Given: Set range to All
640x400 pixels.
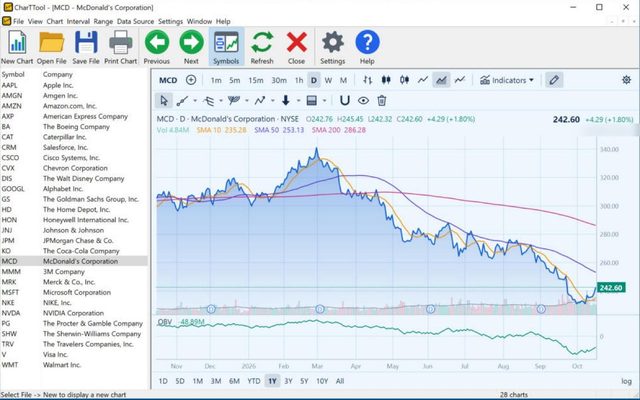Looking at the screenshot, I should pyautogui.click(x=340, y=381).
